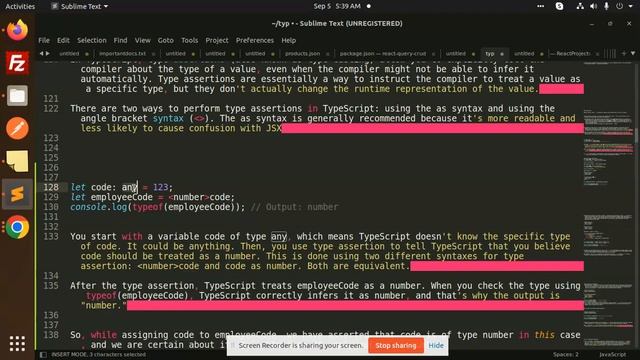The height and width of the screenshot is (360, 640).
Task: Close the products.json tab
Action: click(327, 54)
